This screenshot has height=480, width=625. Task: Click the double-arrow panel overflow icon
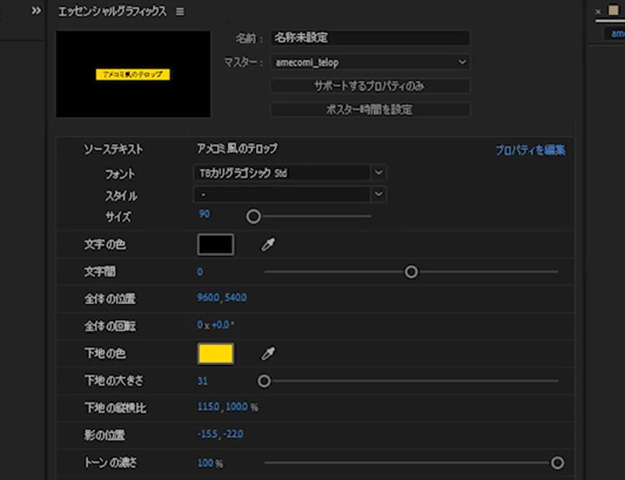click(x=36, y=10)
